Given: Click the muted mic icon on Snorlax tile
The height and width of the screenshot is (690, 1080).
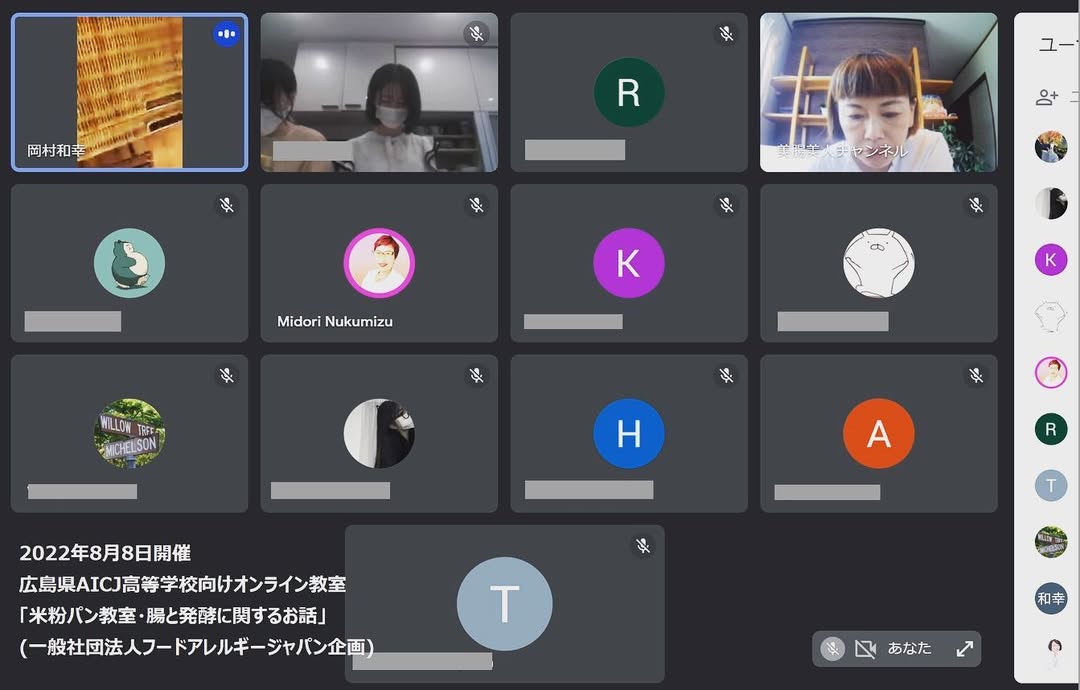Looking at the screenshot, I should [x=227, y=205].
